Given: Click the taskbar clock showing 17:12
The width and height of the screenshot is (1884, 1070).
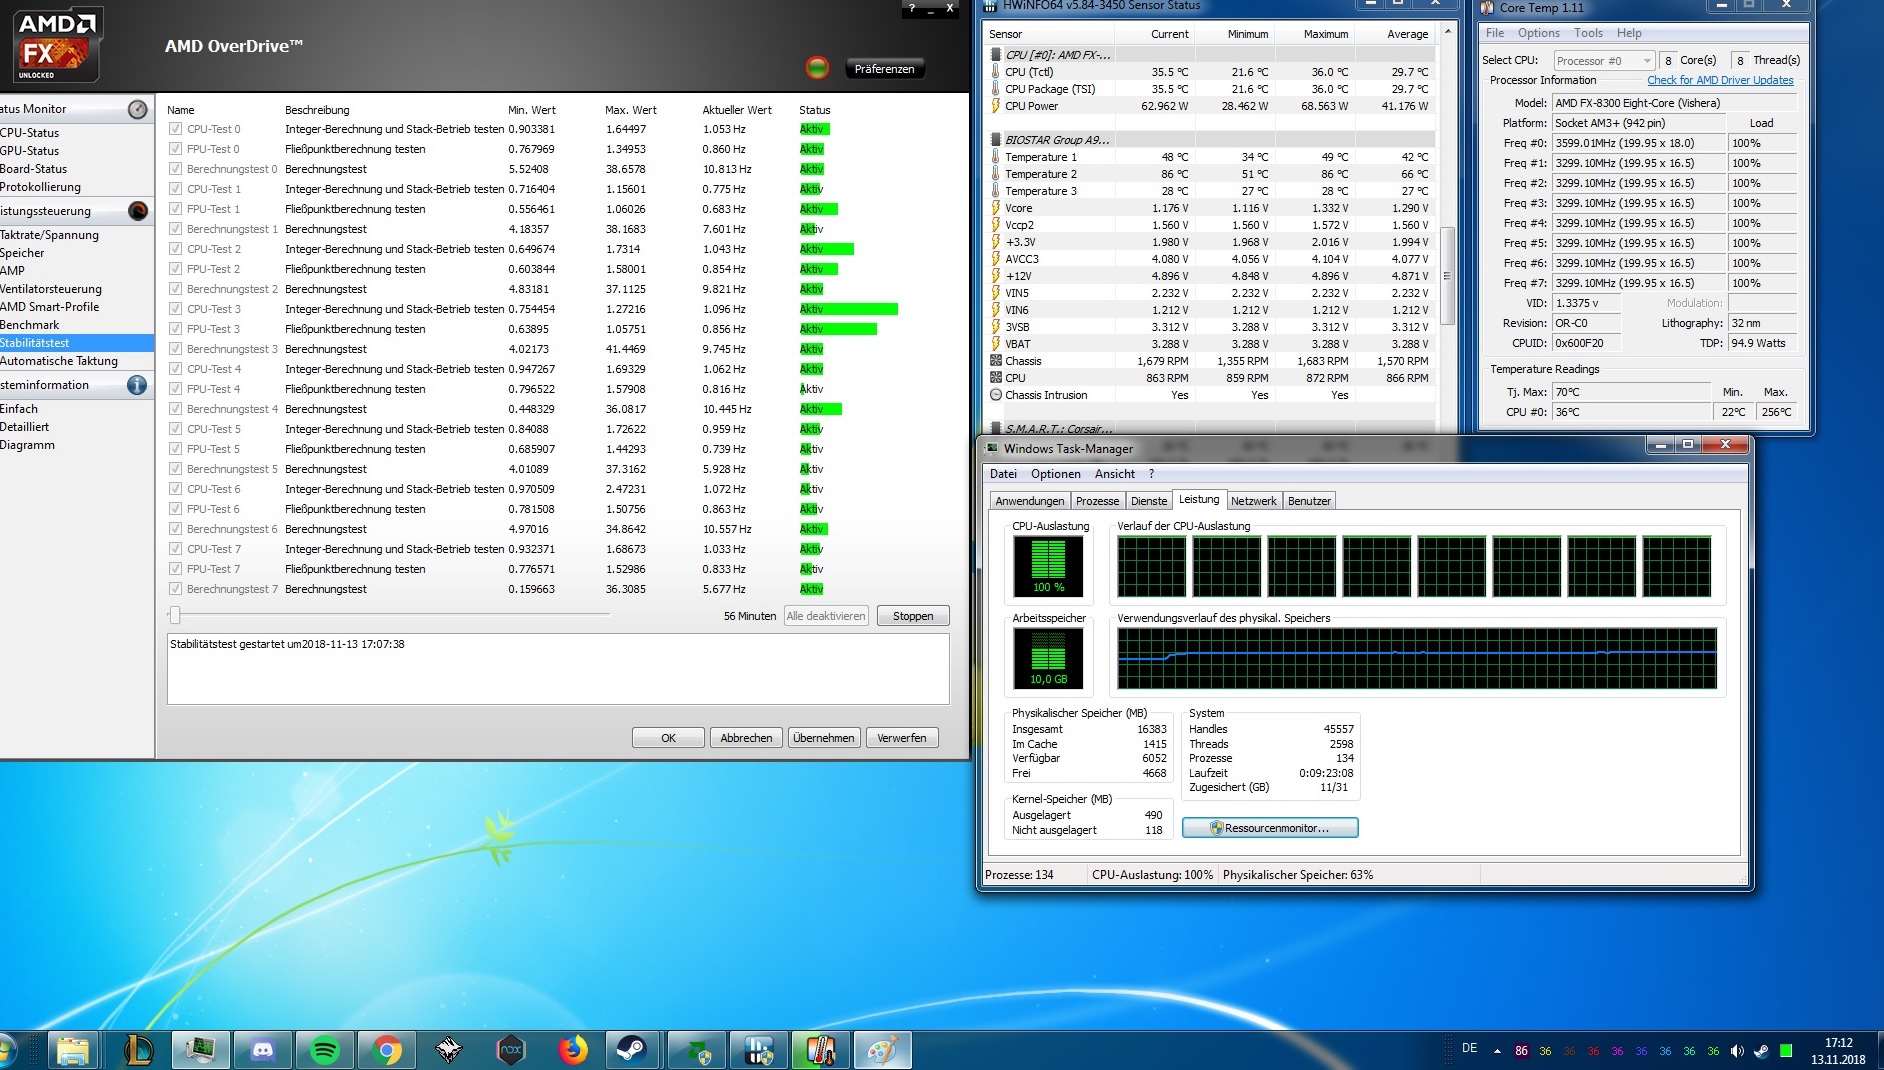Looking at the screenshot, I should (1838, 1043).
